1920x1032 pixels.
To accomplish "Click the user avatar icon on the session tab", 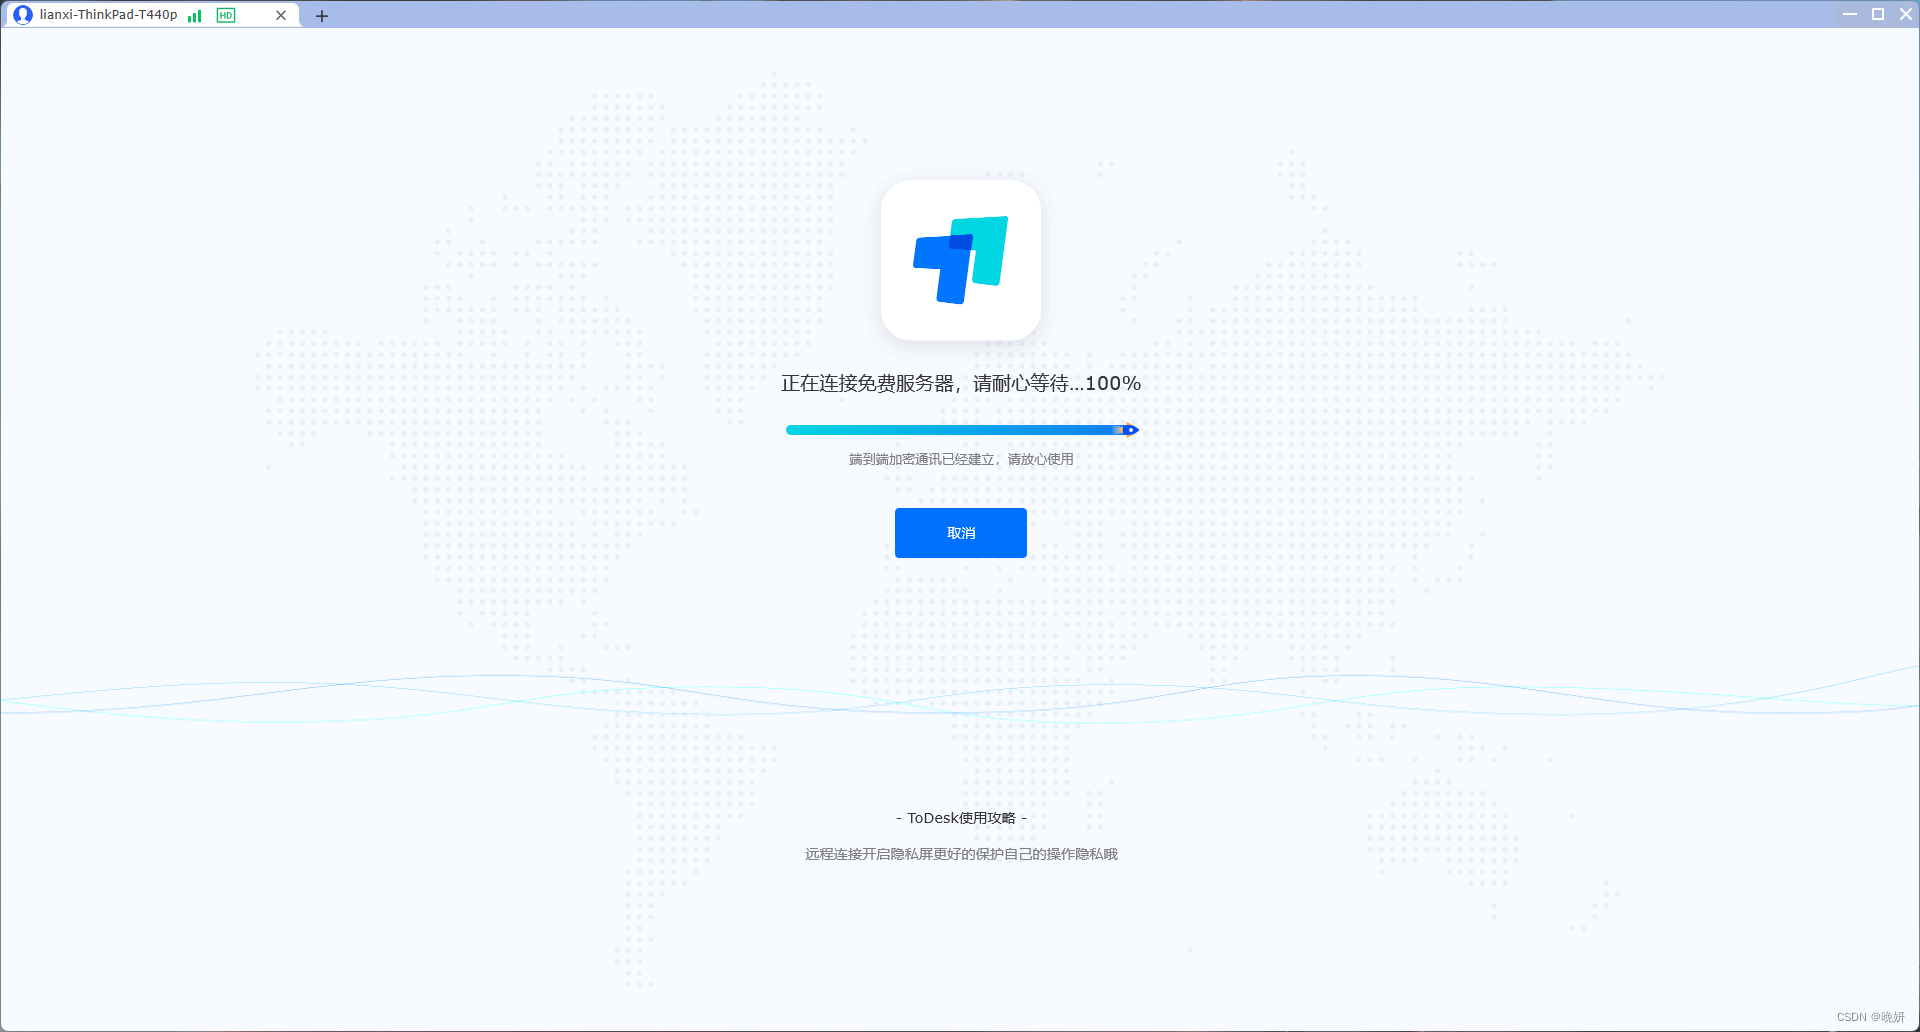I will coord(23,14).
